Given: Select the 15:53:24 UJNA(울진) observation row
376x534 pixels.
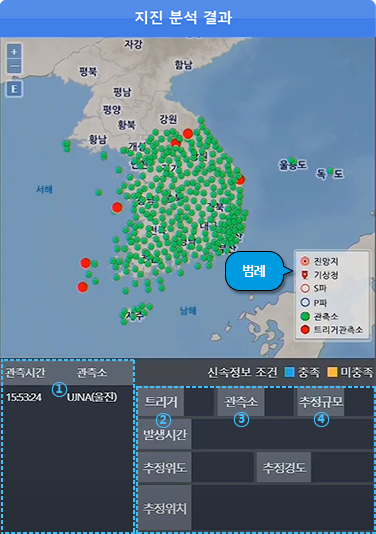Looking at the screenshot, I should pyautogui.click(x=67, y=397).
